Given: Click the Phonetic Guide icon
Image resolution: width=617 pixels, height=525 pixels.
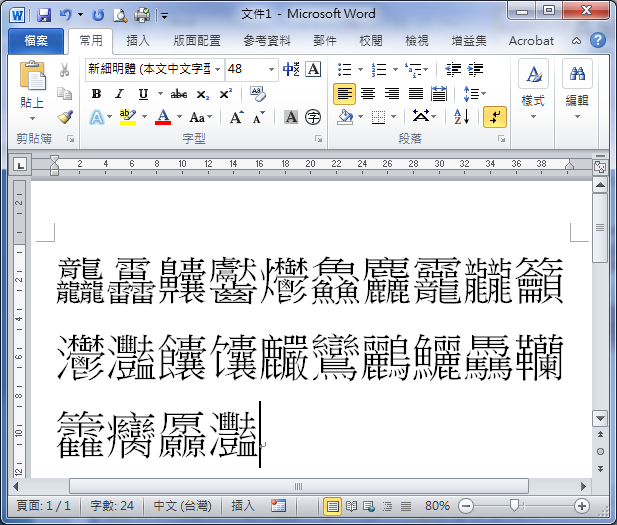Looking at the screenshot, I should tap(291, 69).
